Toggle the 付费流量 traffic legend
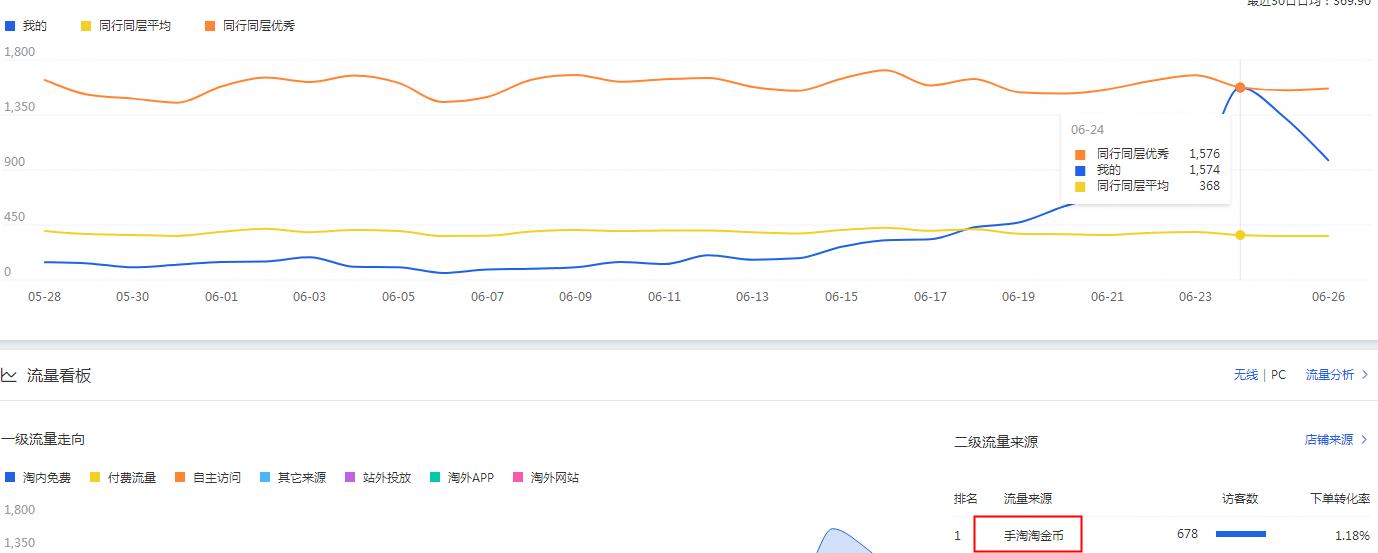 pyautogui.click(x=124, y=478)
